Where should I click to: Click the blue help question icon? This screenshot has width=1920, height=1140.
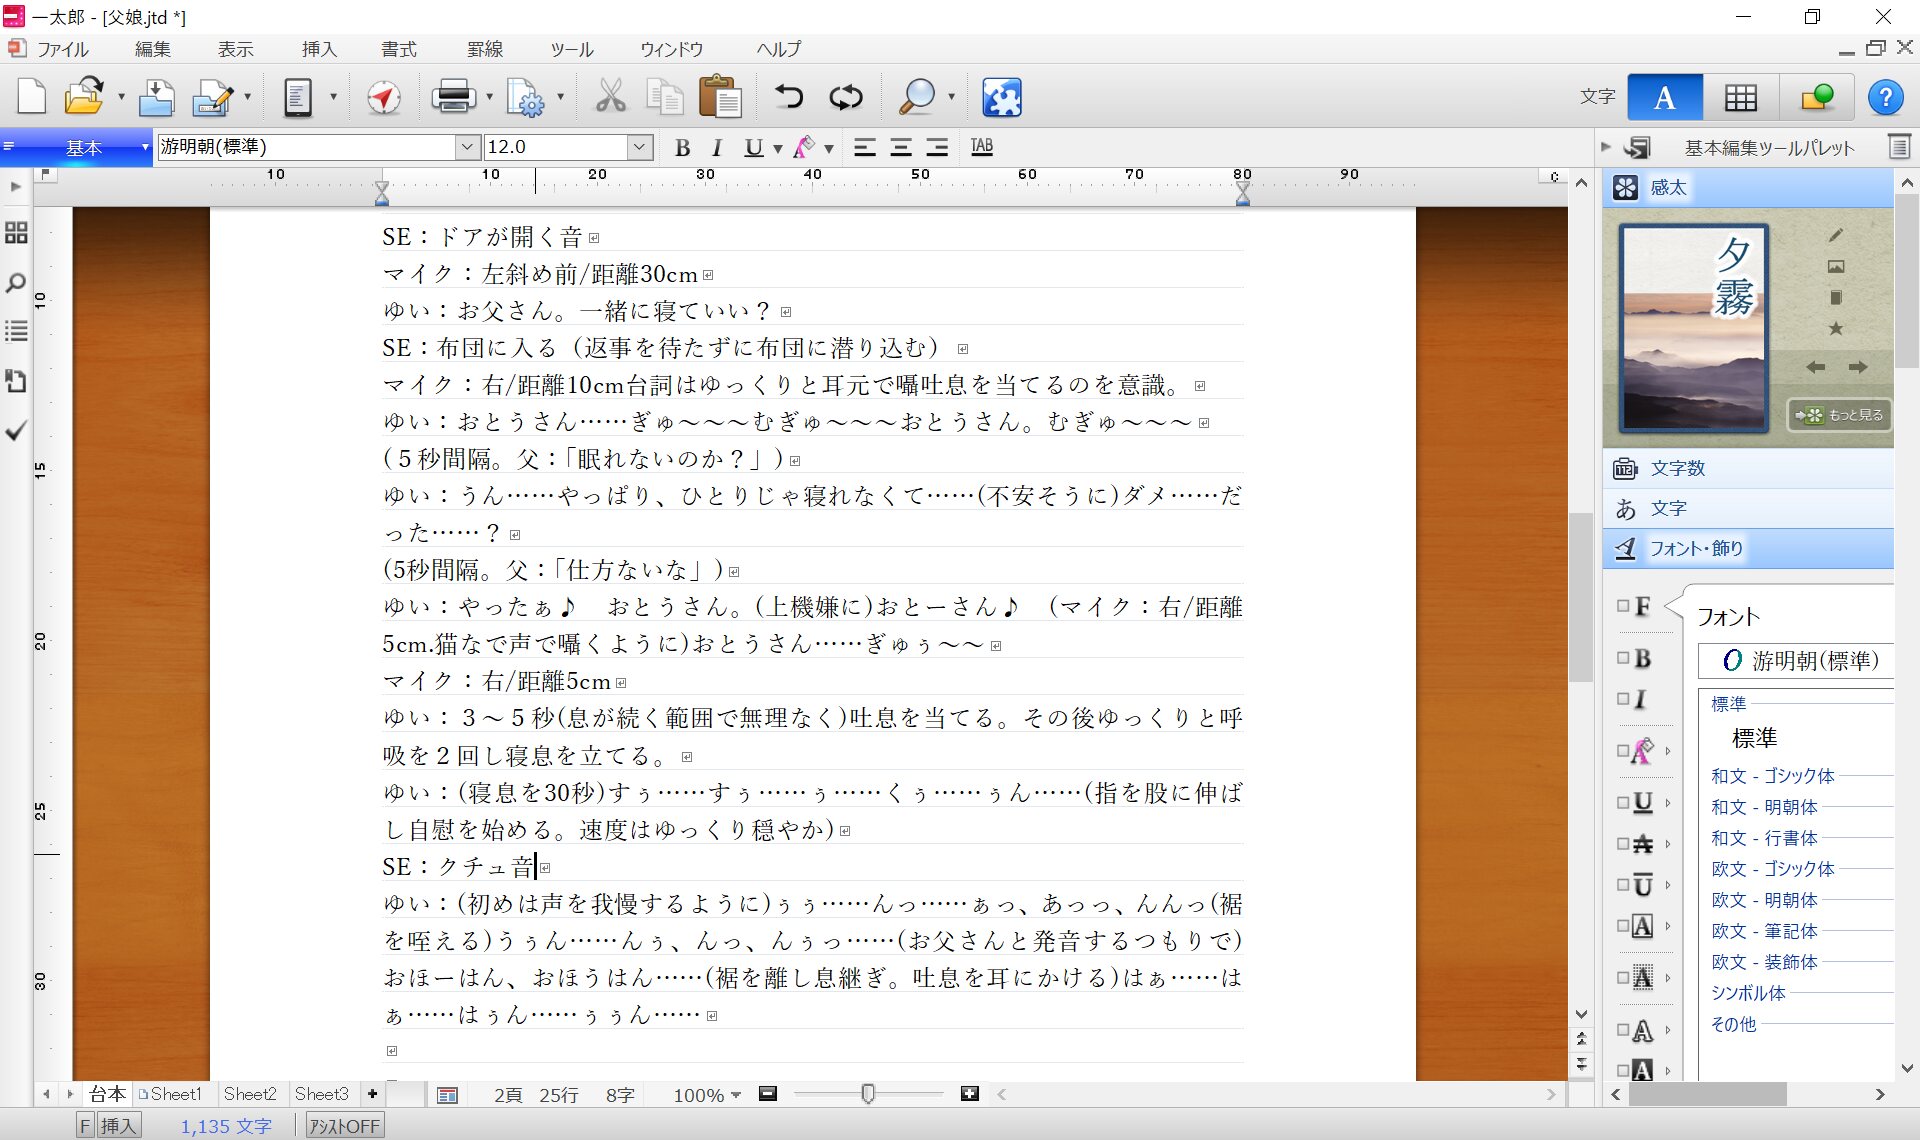(x=1885, y=97)
